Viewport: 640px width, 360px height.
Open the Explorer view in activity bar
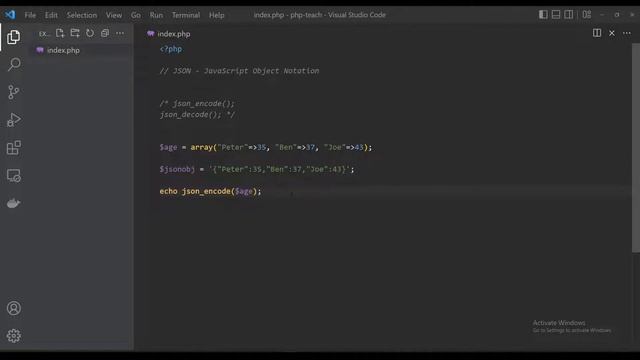(x=13, y=37)
